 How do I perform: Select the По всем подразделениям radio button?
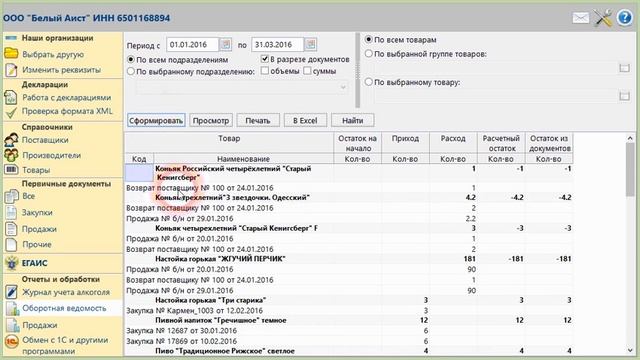(131, 60)
